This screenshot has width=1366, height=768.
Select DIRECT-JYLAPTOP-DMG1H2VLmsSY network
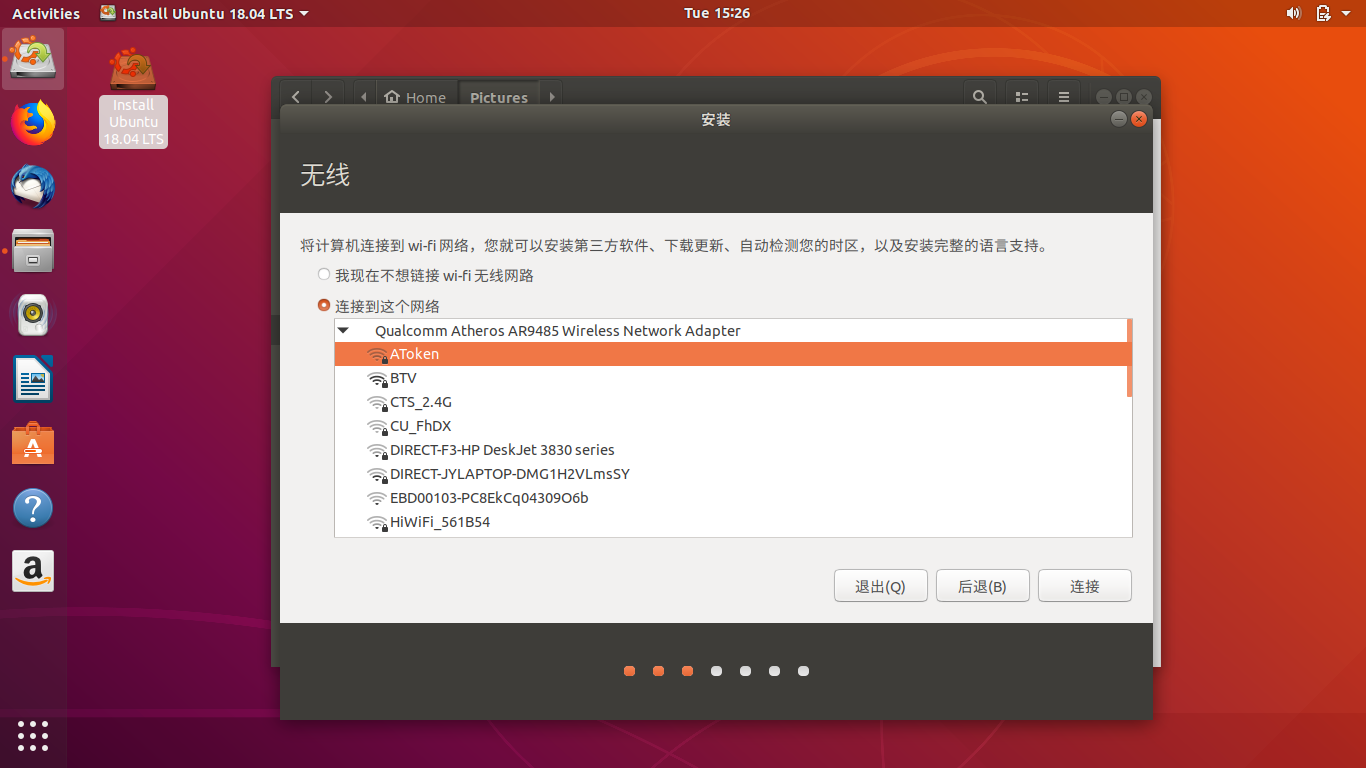732,474
